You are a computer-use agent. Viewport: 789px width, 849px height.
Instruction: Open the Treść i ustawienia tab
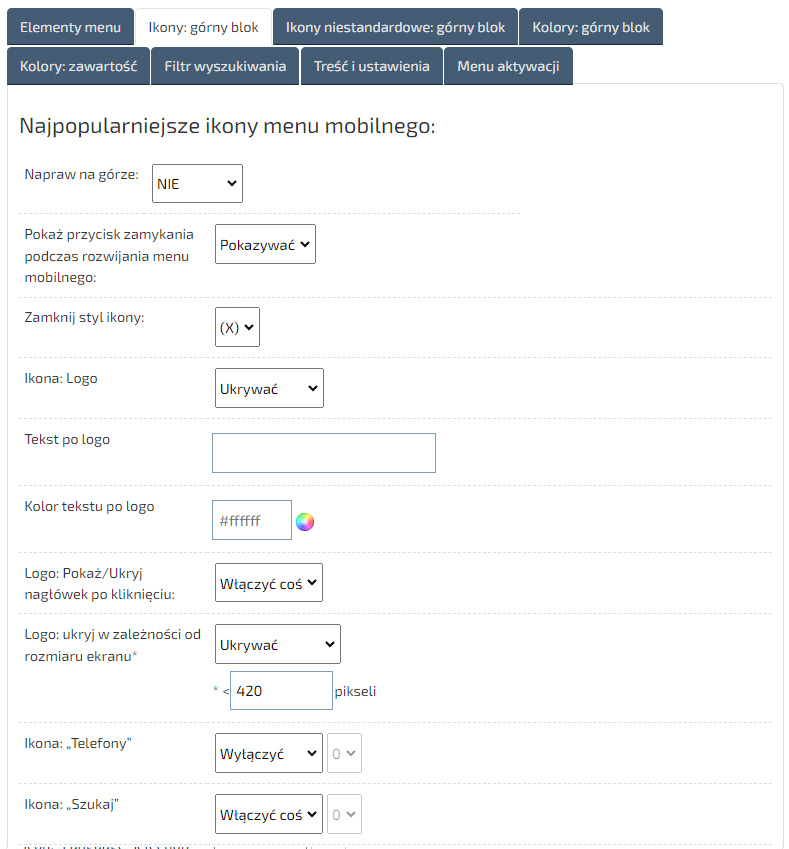click(x=371, y=66)
